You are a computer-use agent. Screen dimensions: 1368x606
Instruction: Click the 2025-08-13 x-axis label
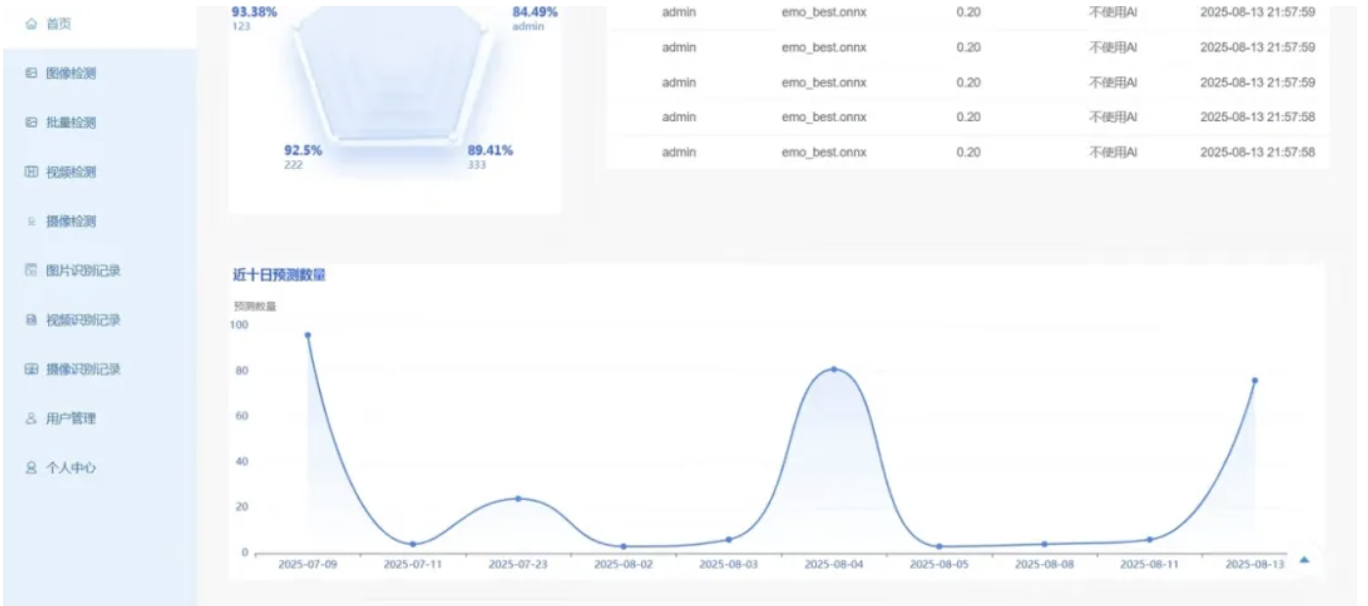point(1255,564)
